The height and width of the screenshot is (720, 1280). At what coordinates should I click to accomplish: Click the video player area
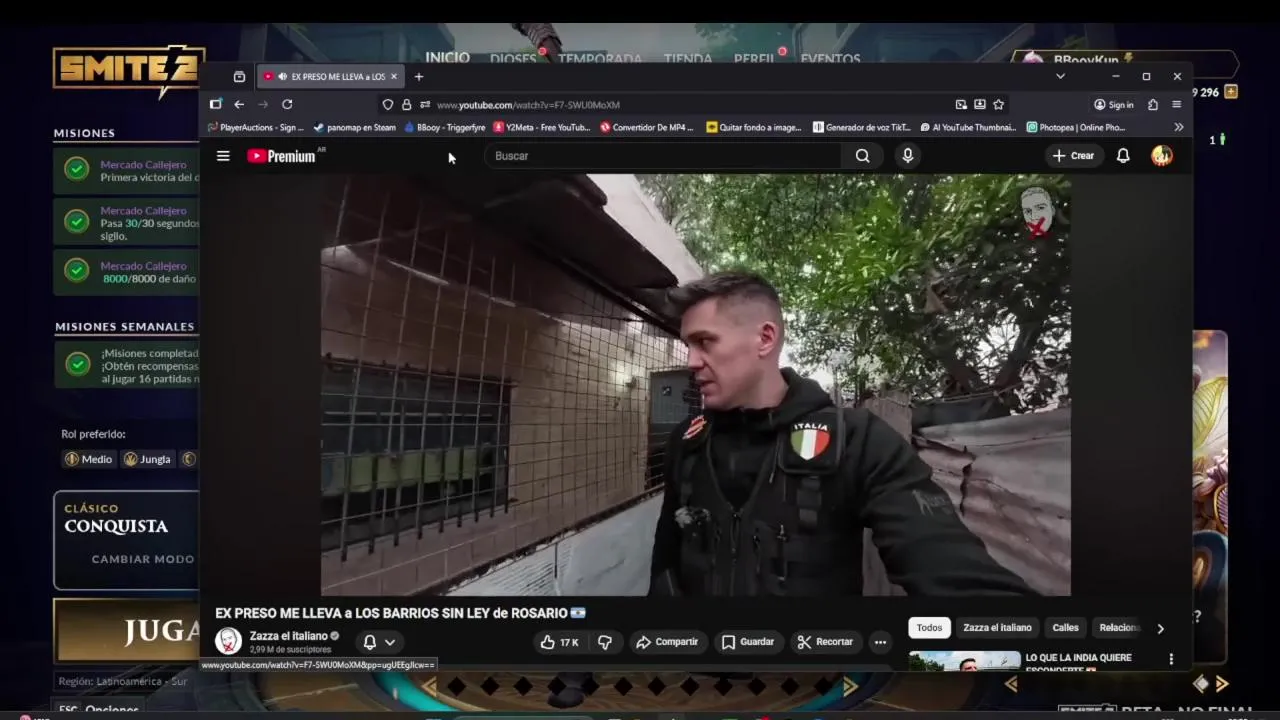coord(695,385)
